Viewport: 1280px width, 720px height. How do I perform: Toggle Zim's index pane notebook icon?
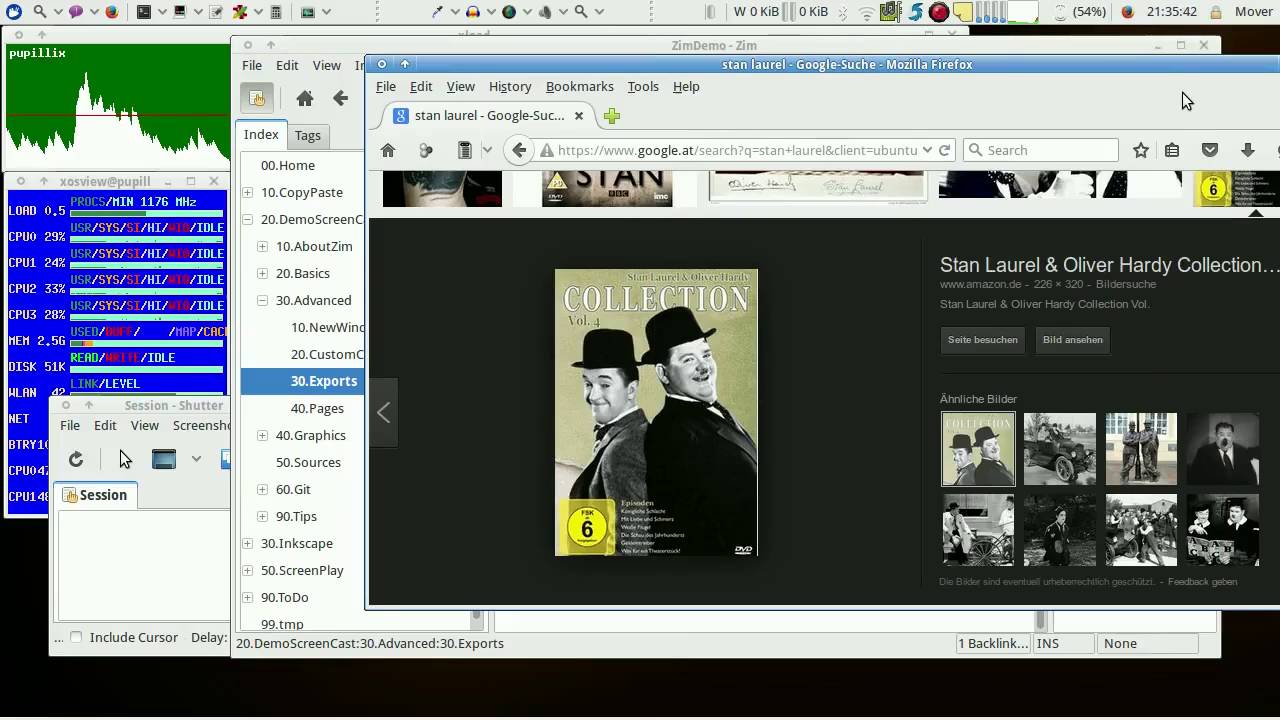[x=257, y=98]
